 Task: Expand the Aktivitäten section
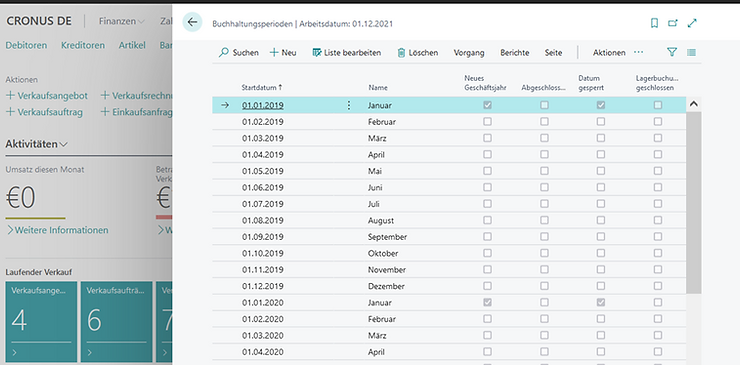36,144
